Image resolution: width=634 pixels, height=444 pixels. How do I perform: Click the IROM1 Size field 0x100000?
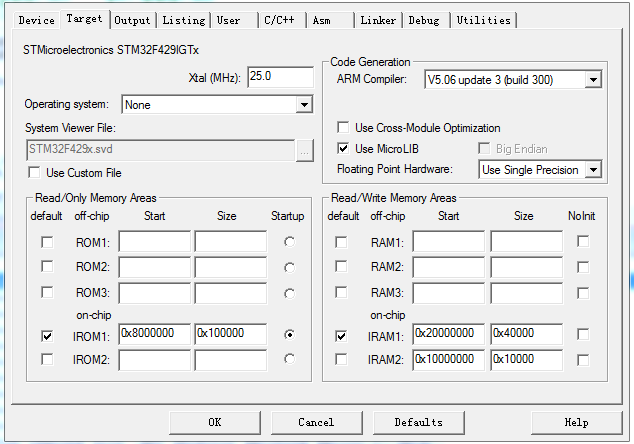click(230, 334)
